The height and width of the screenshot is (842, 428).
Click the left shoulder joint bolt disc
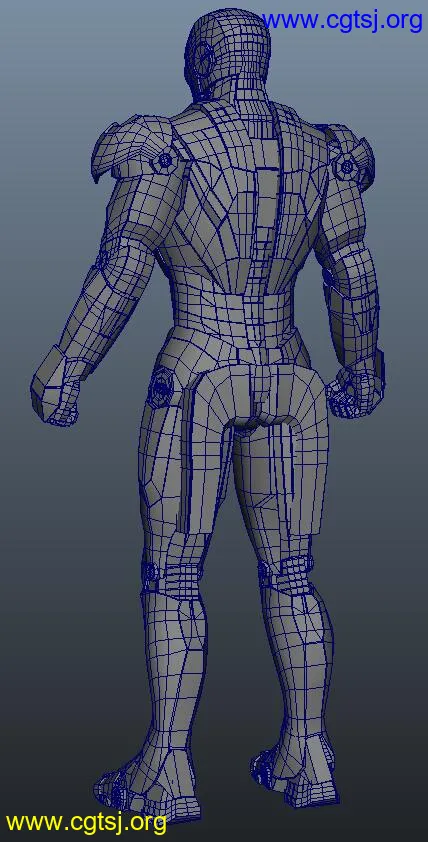point(165,159)
